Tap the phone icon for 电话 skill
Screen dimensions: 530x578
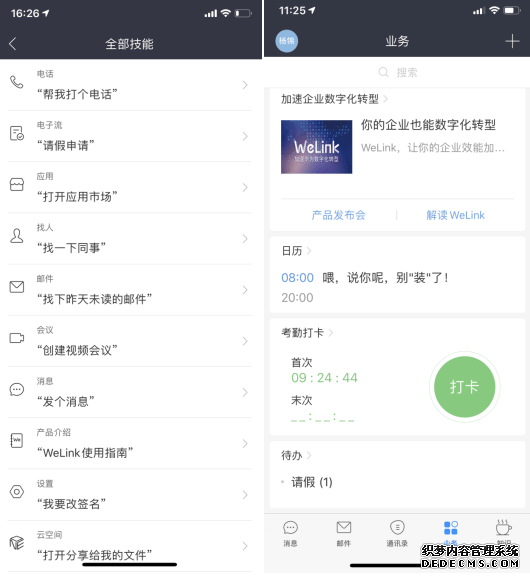pyautogui.click(x=17, y=82)
